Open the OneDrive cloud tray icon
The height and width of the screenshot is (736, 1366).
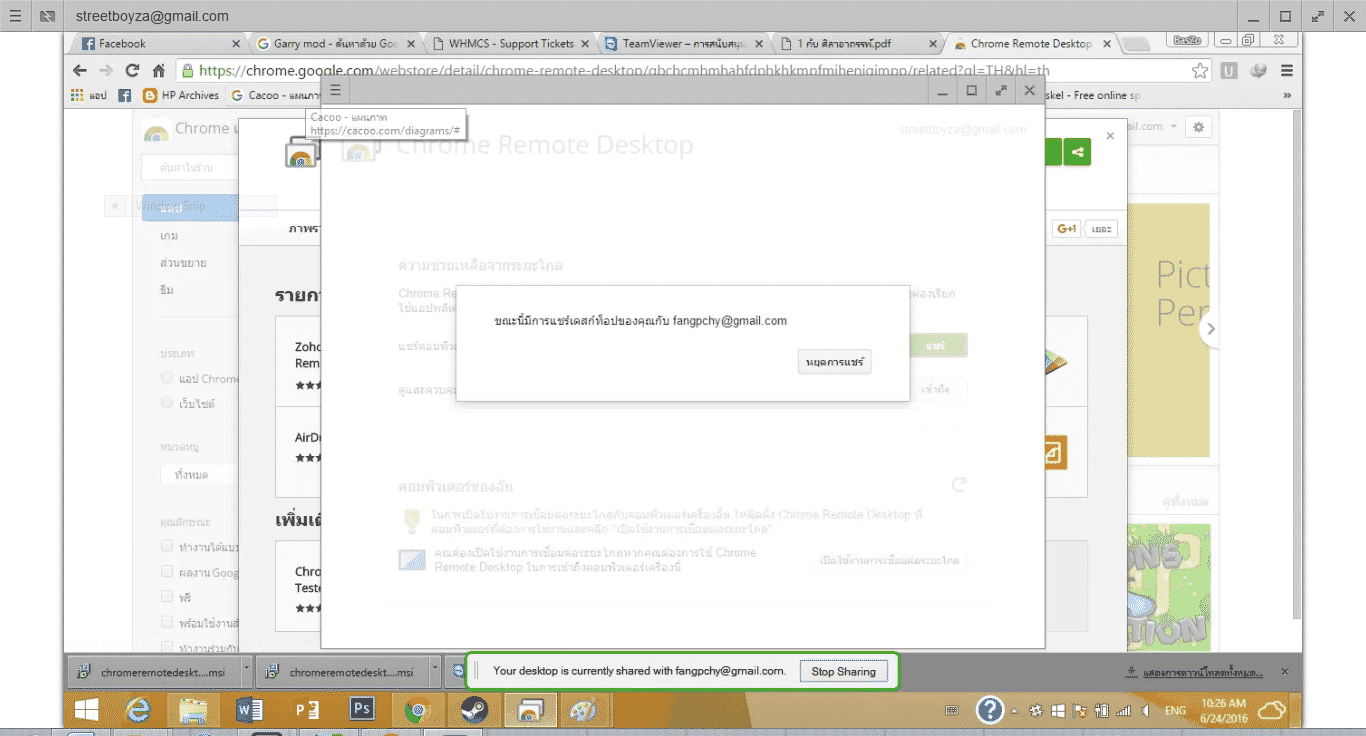pos(1272,710)
